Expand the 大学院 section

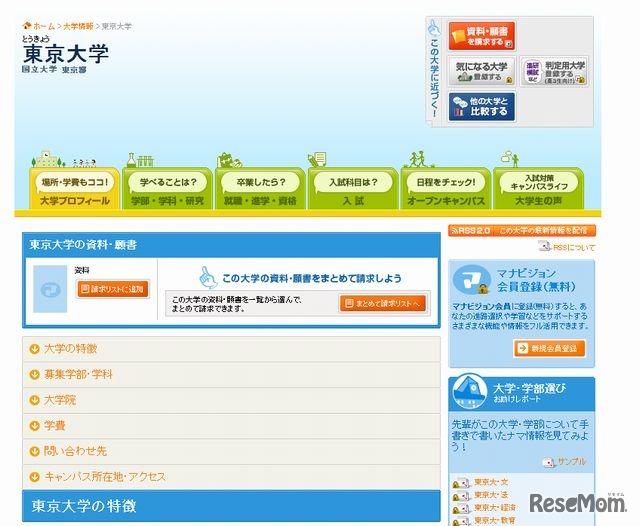pyautogui.click(x=231, y=400)
